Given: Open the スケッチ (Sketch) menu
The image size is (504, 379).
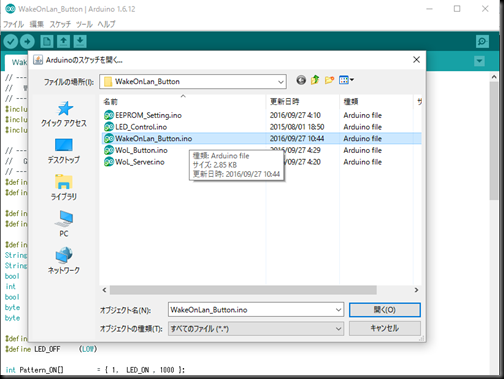Looking at the screenshot, I should 60,24.
